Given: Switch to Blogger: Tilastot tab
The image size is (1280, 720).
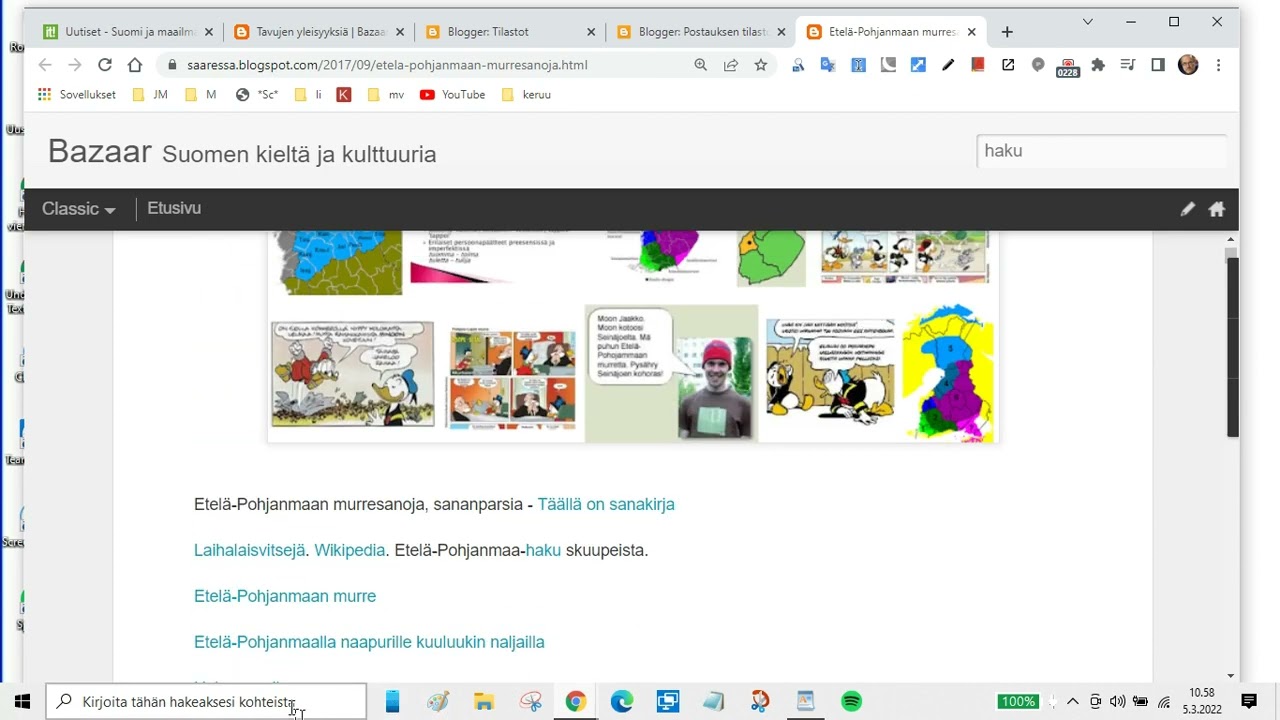Looking at the screenshot, I should [x=508, y=32].
